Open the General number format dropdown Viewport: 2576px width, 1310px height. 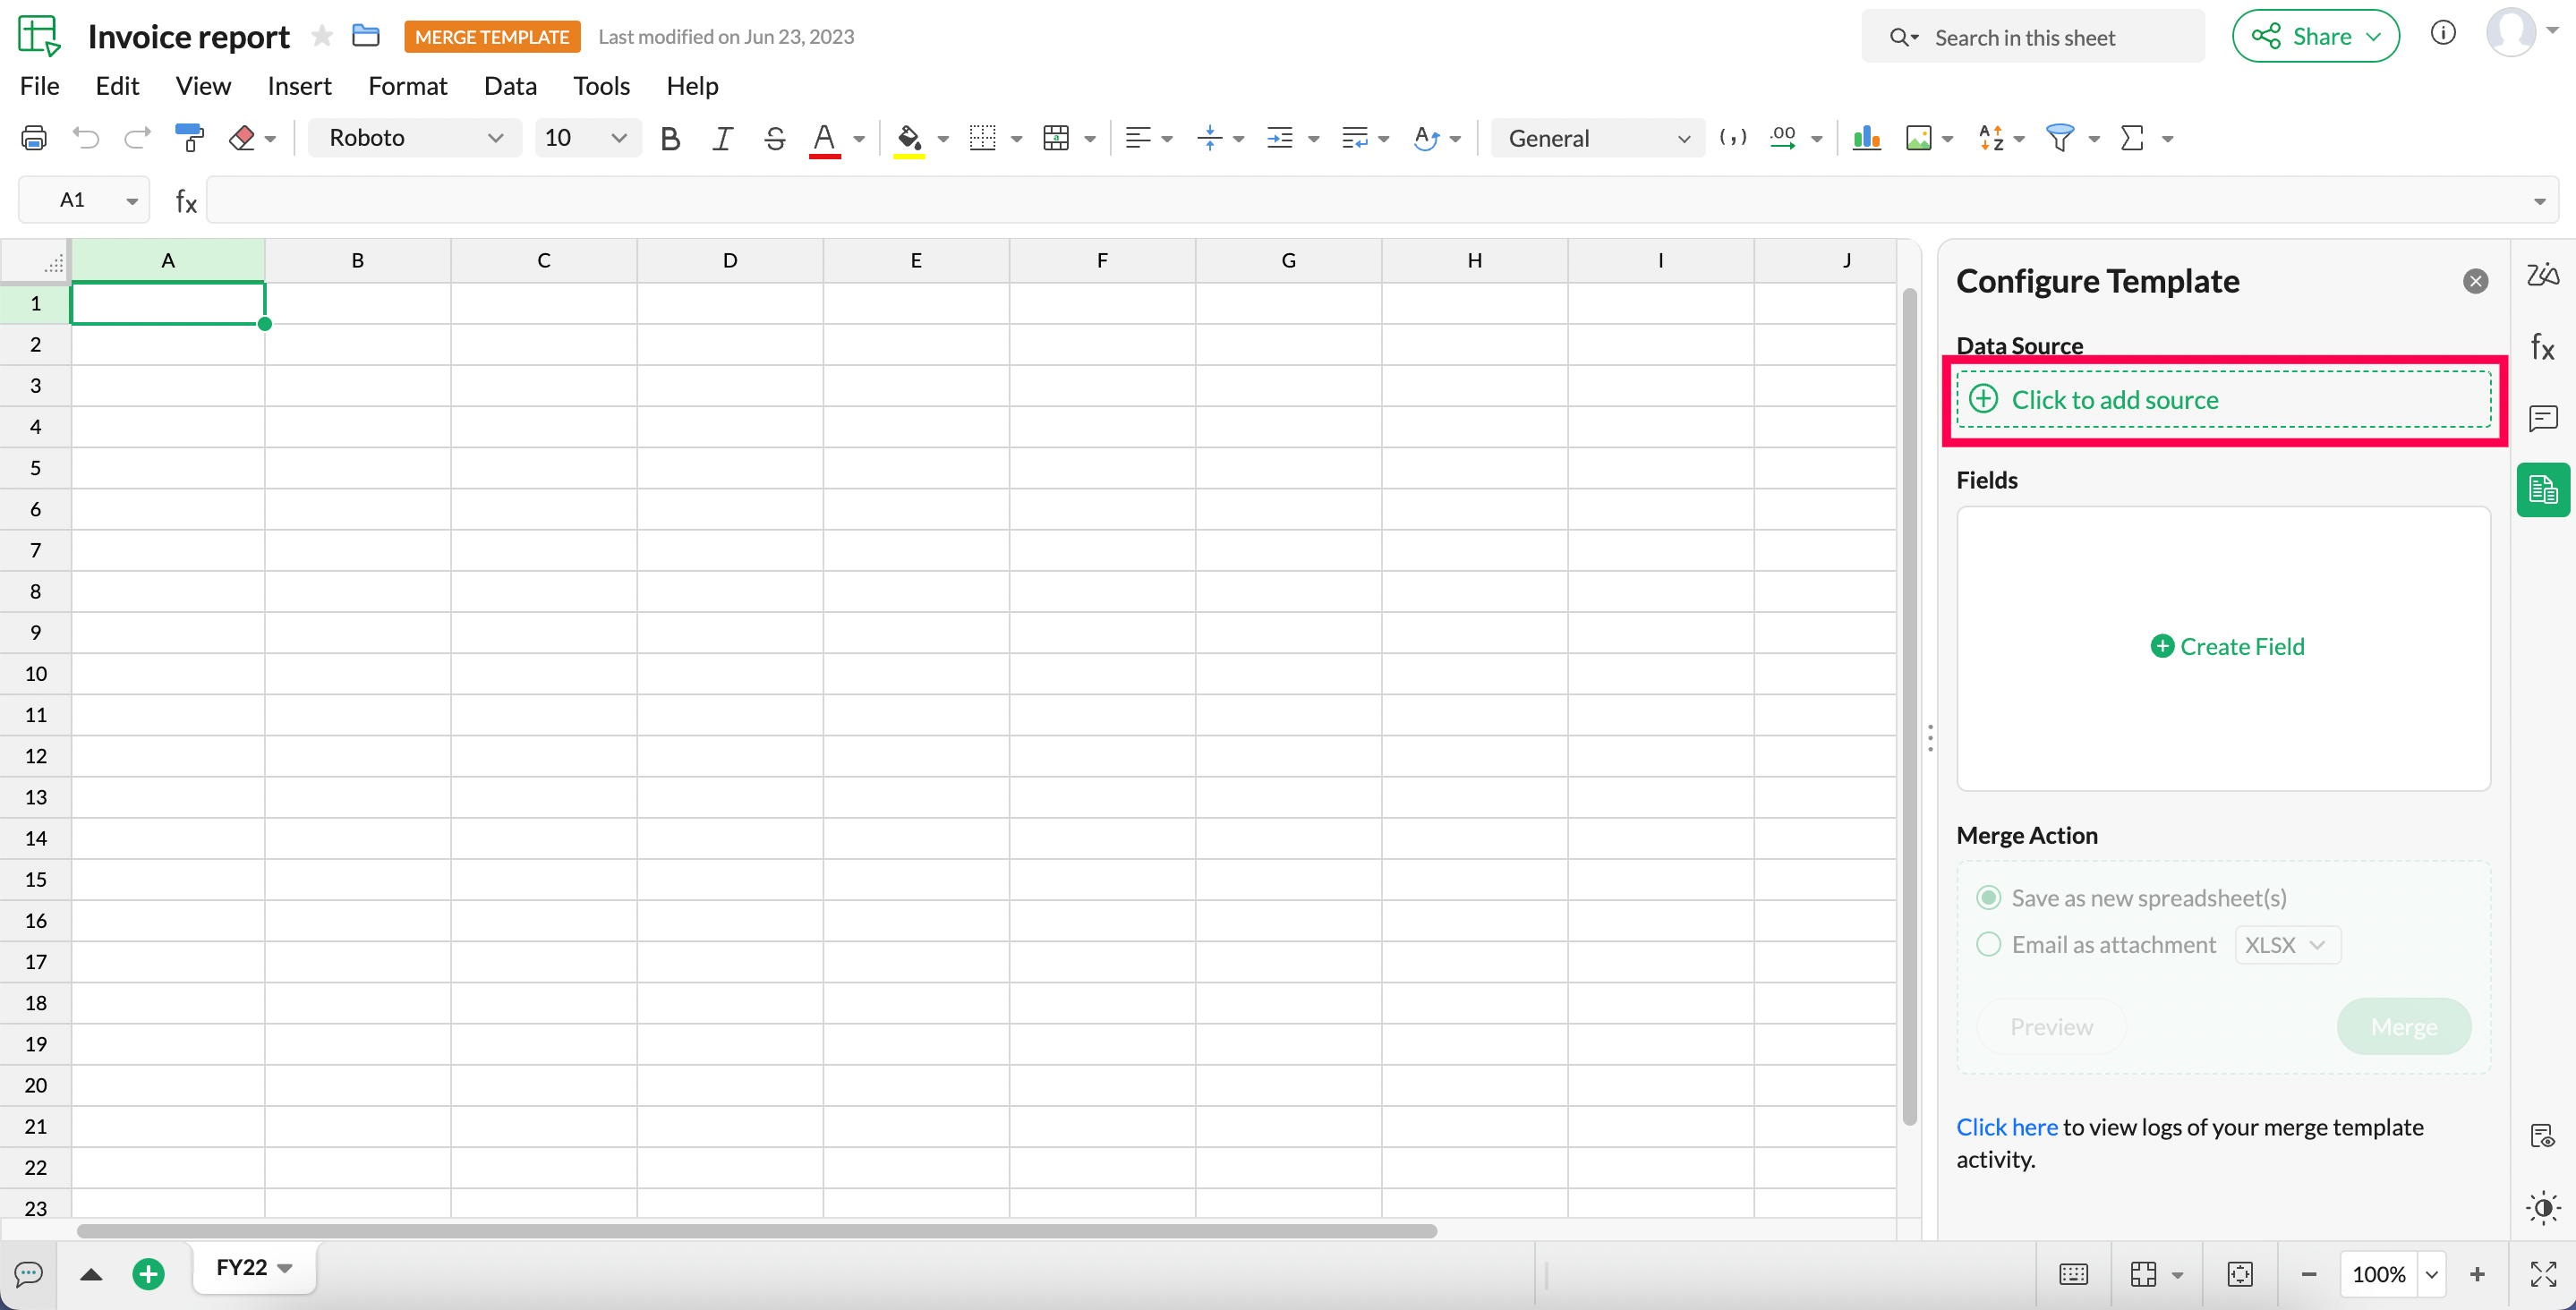coord(1597,138)
